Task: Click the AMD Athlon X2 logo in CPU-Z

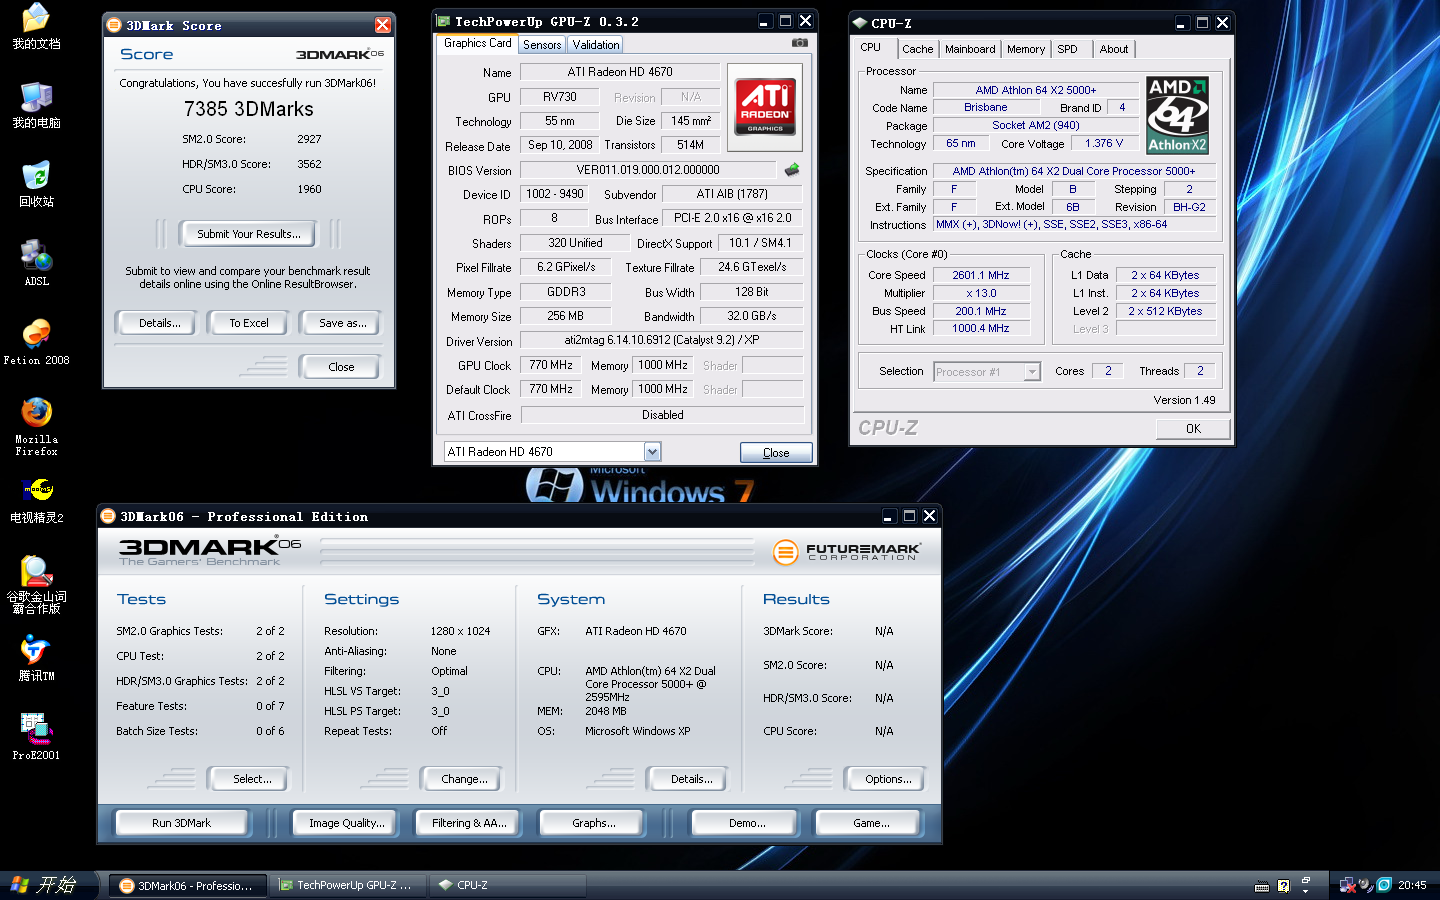Action: (x=1177, y=115)
